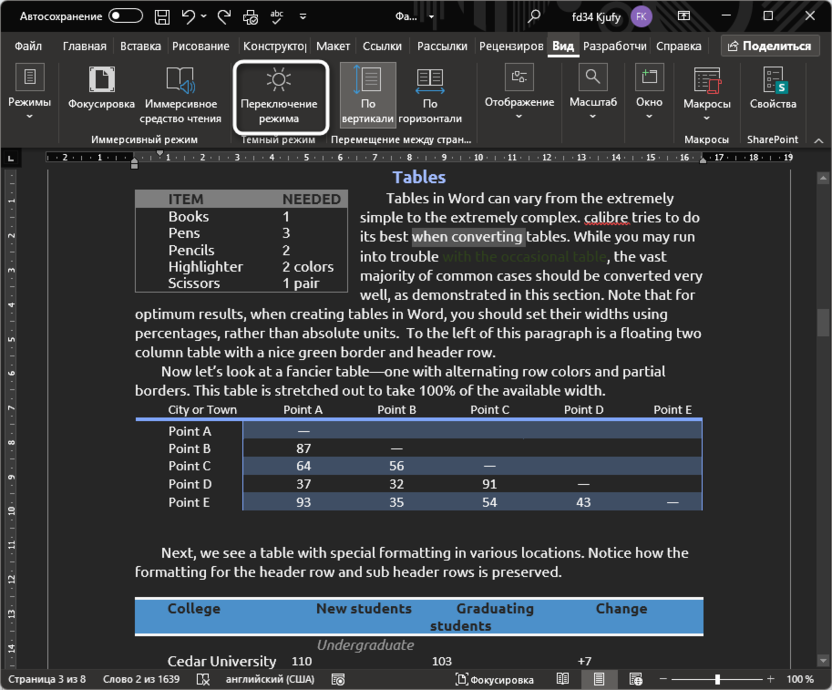
Task: Click the tab selector at ruler corner
Action: point(11,158)
